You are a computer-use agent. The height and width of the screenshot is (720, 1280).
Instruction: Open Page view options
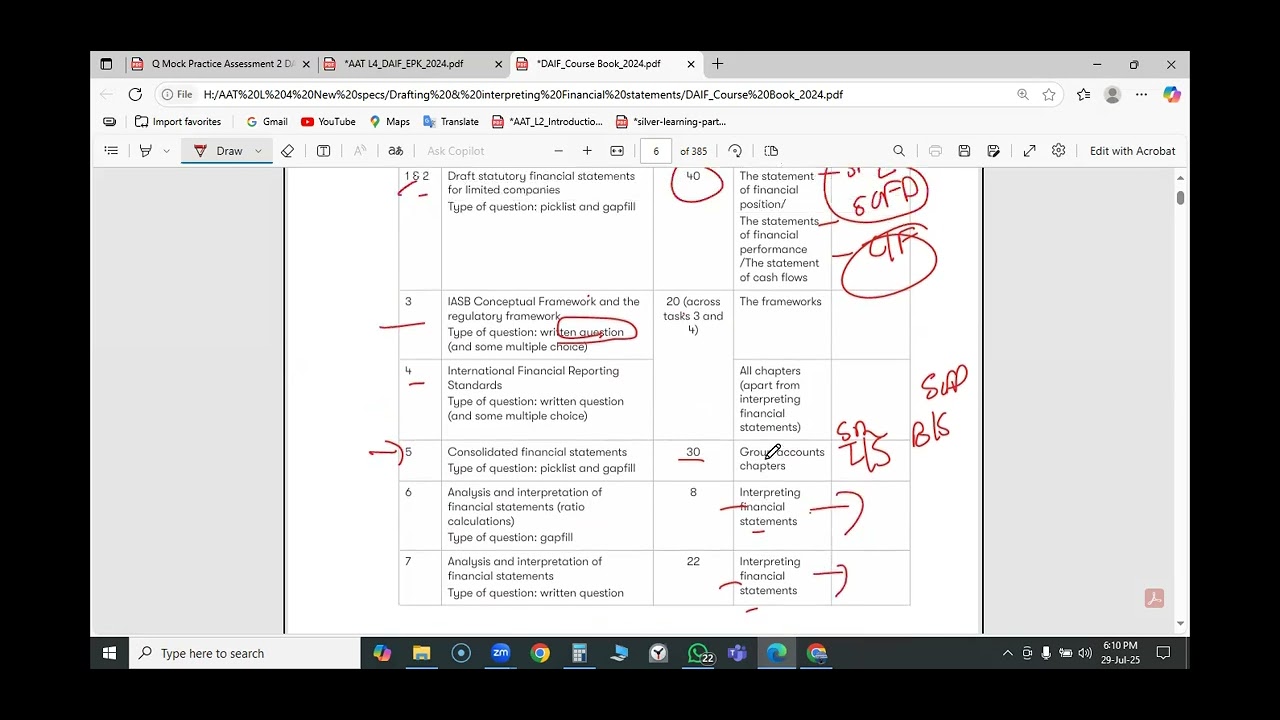coord(771,151)
